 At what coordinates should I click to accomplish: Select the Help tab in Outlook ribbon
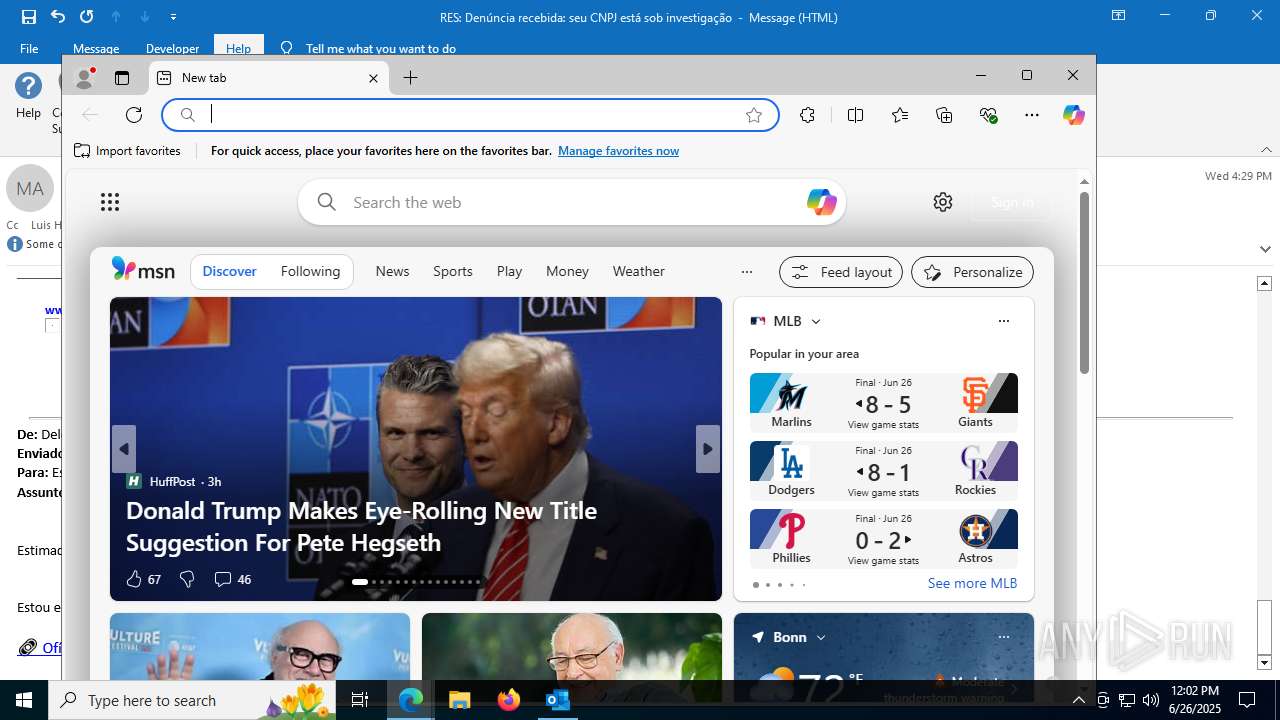pos(239,48)
